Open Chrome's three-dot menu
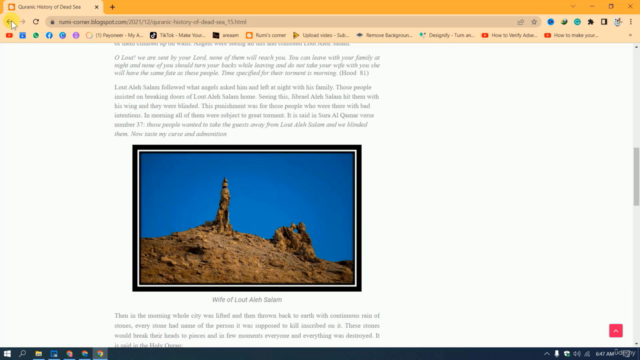Image resolution: width=640 pixels, height=360 pixels. point(631,22)
